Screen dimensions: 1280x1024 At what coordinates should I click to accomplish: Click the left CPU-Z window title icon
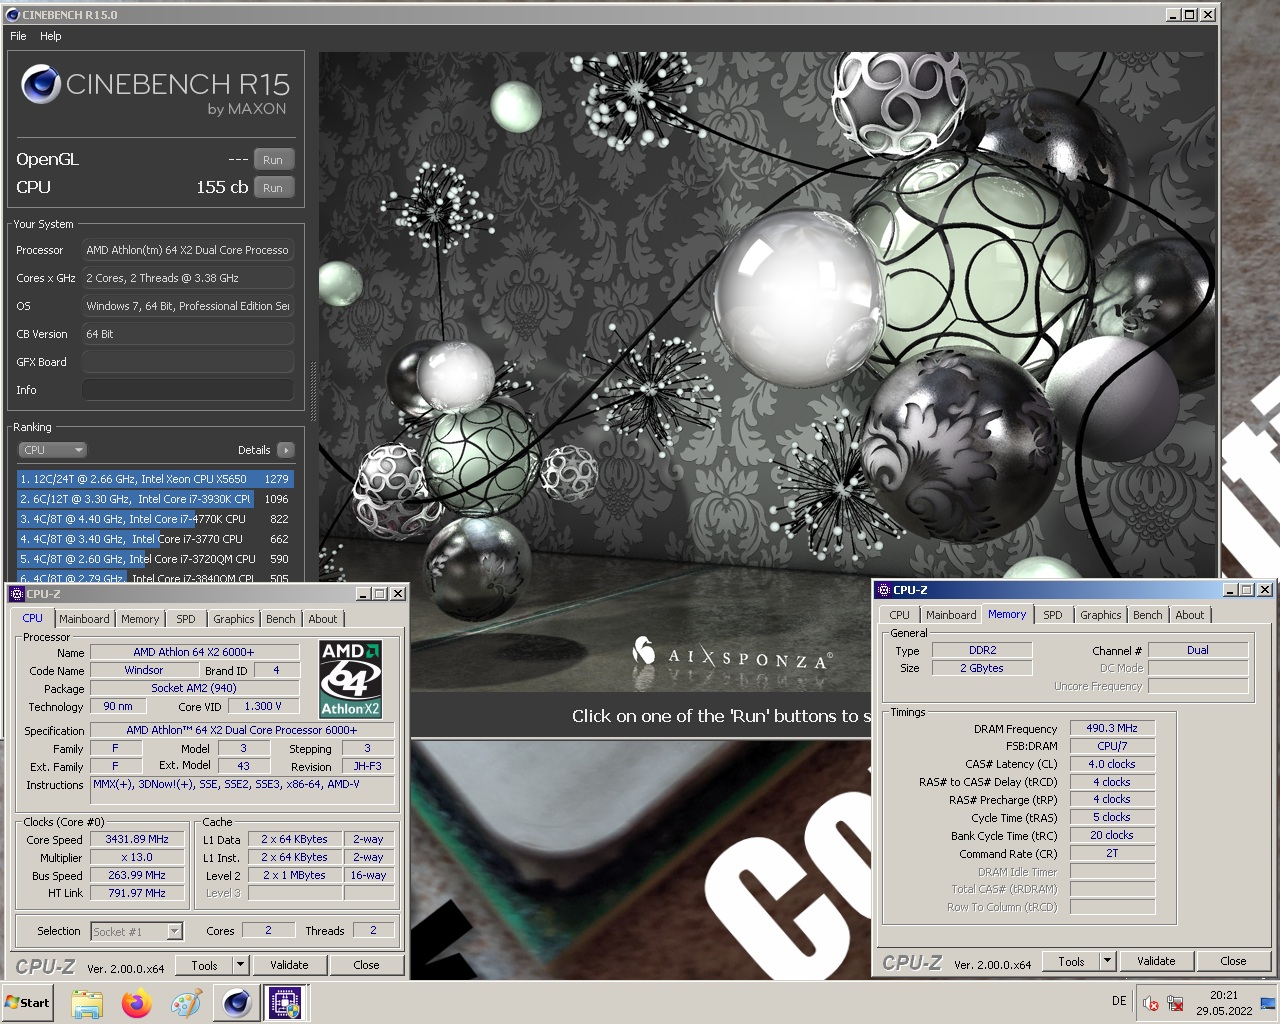tap(17, 594)
